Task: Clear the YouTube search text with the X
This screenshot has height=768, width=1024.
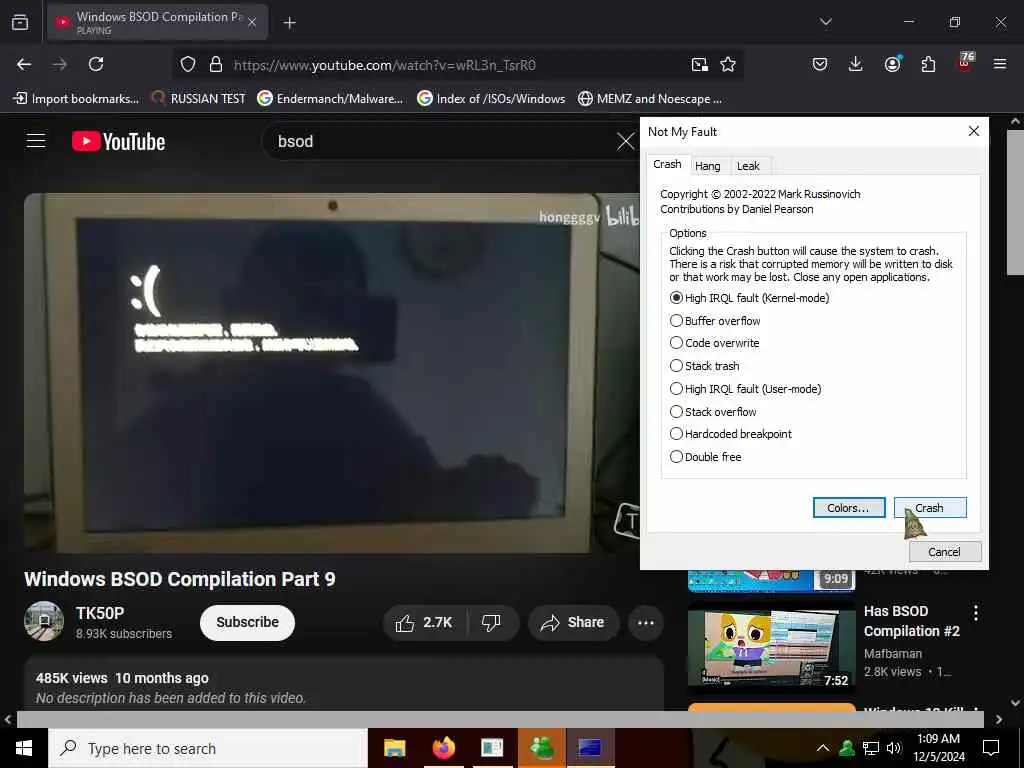Action: (x=625, y=141)
